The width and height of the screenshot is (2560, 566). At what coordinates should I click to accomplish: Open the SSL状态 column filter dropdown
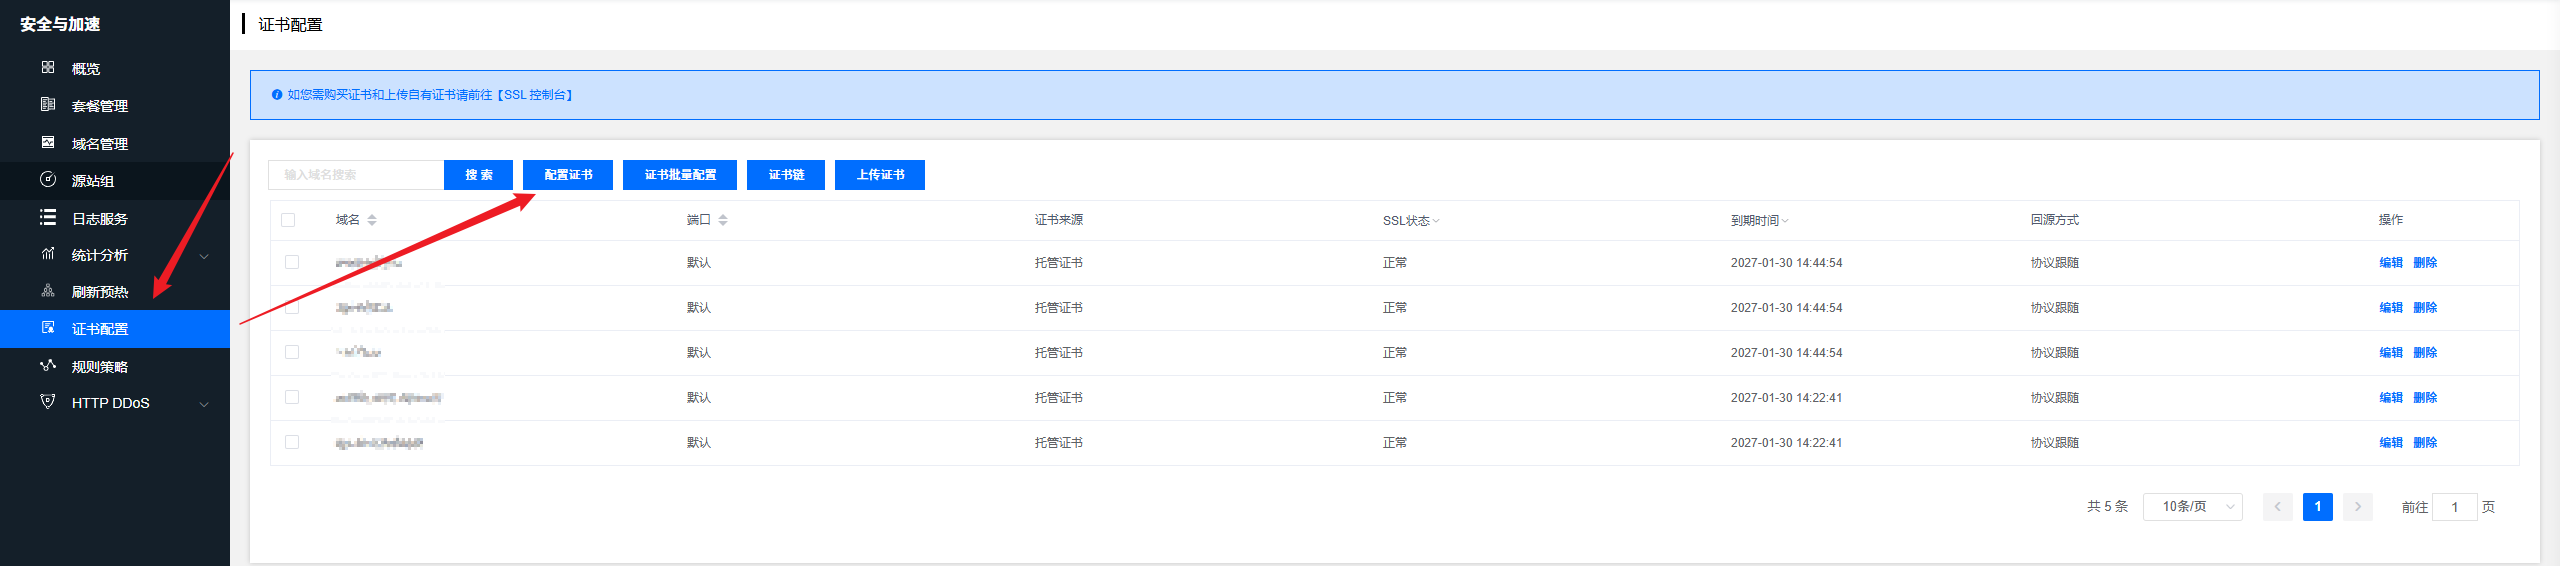coord(1436,221)
